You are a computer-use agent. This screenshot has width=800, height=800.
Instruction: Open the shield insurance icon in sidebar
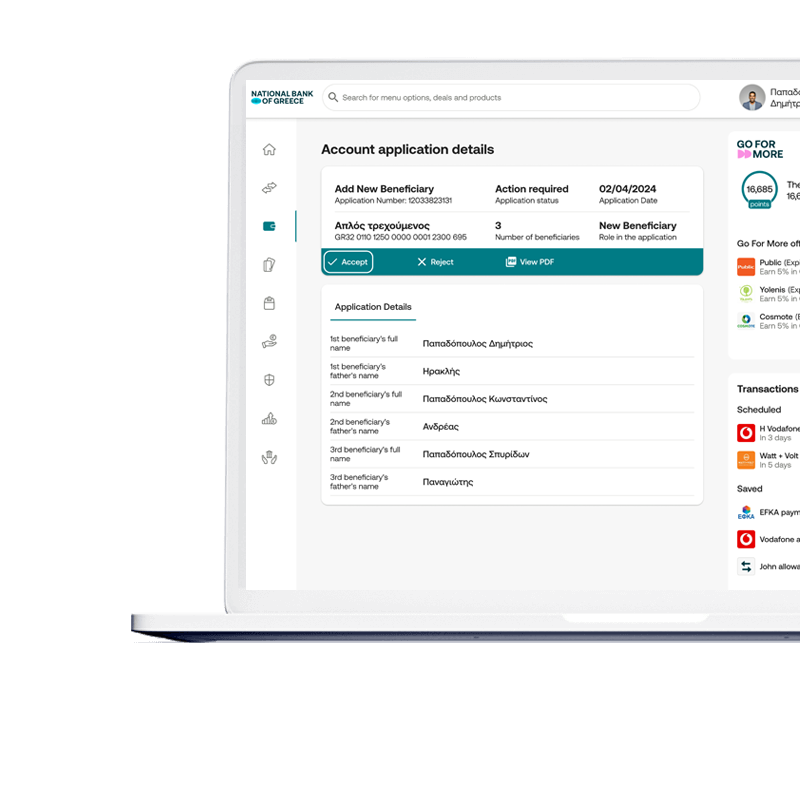point(268,378)
